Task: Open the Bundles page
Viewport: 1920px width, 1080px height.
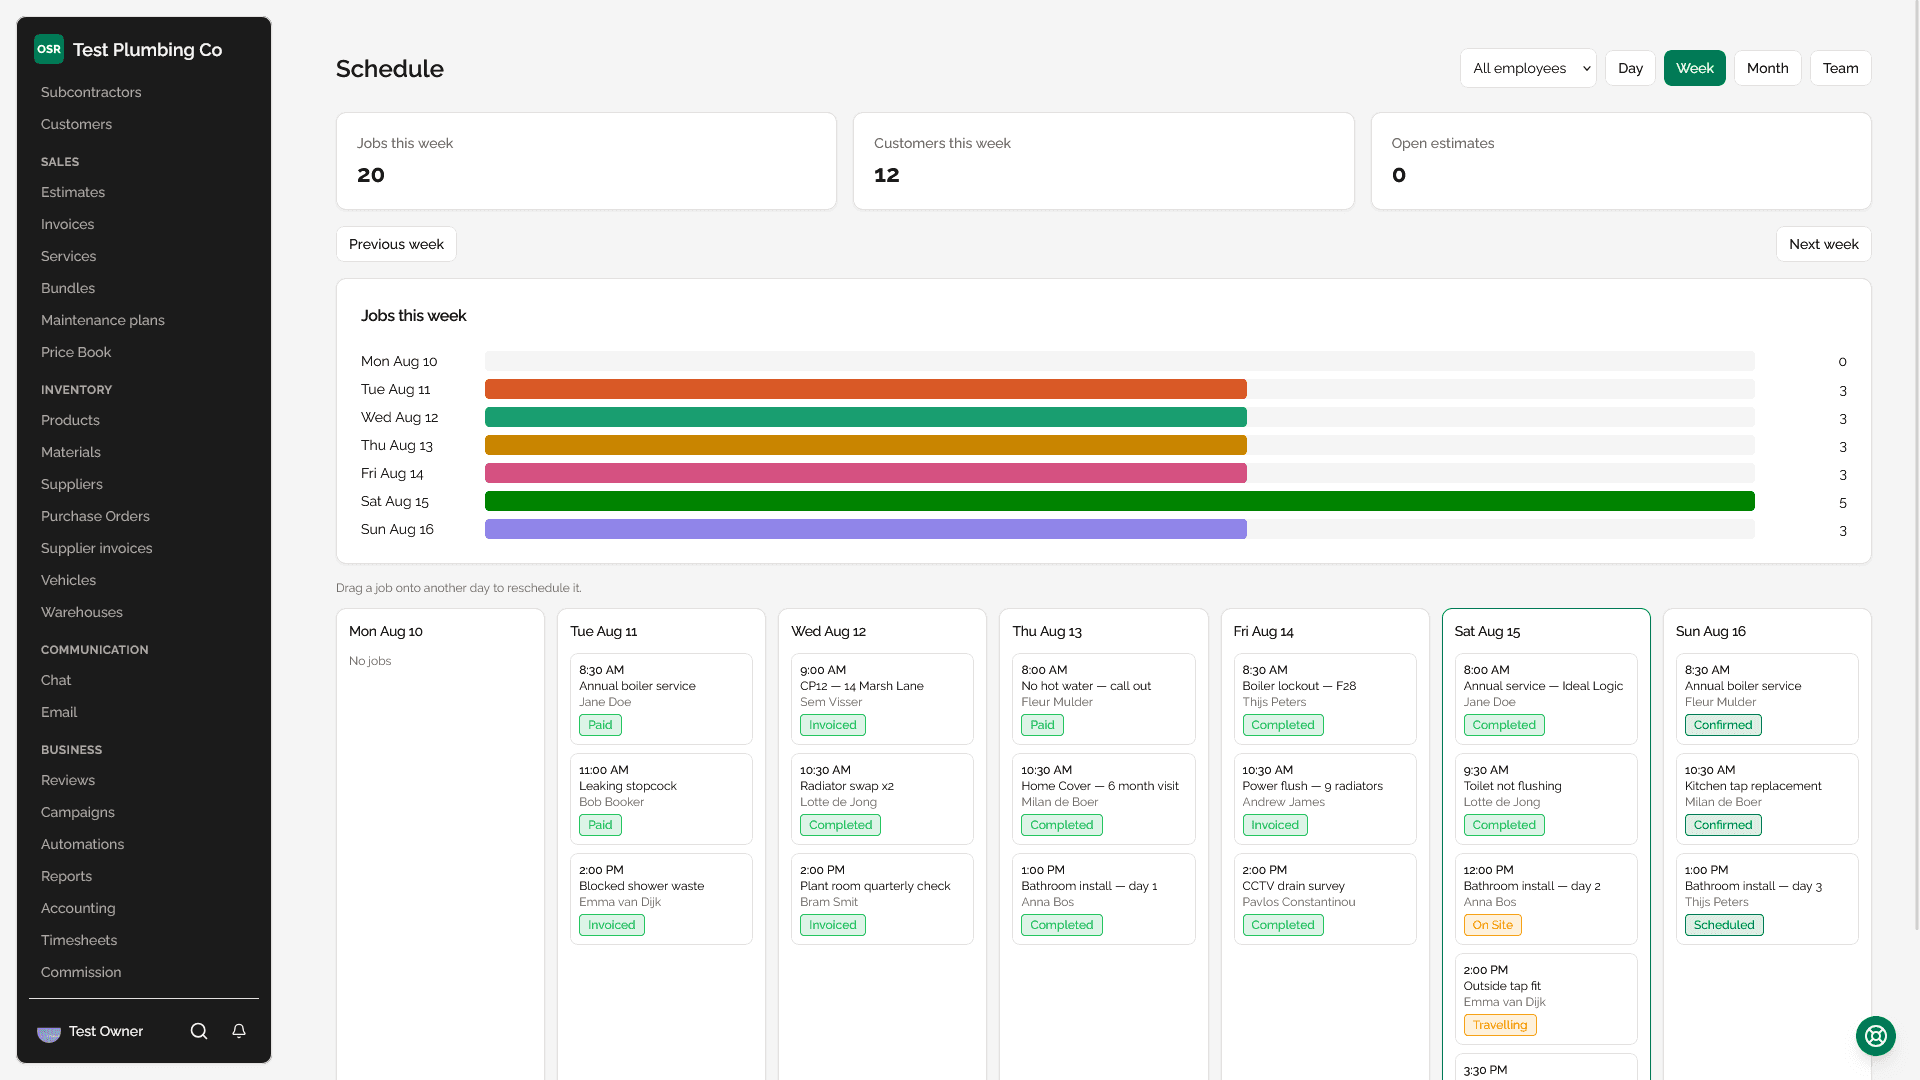Action: [x=68, y=288]
